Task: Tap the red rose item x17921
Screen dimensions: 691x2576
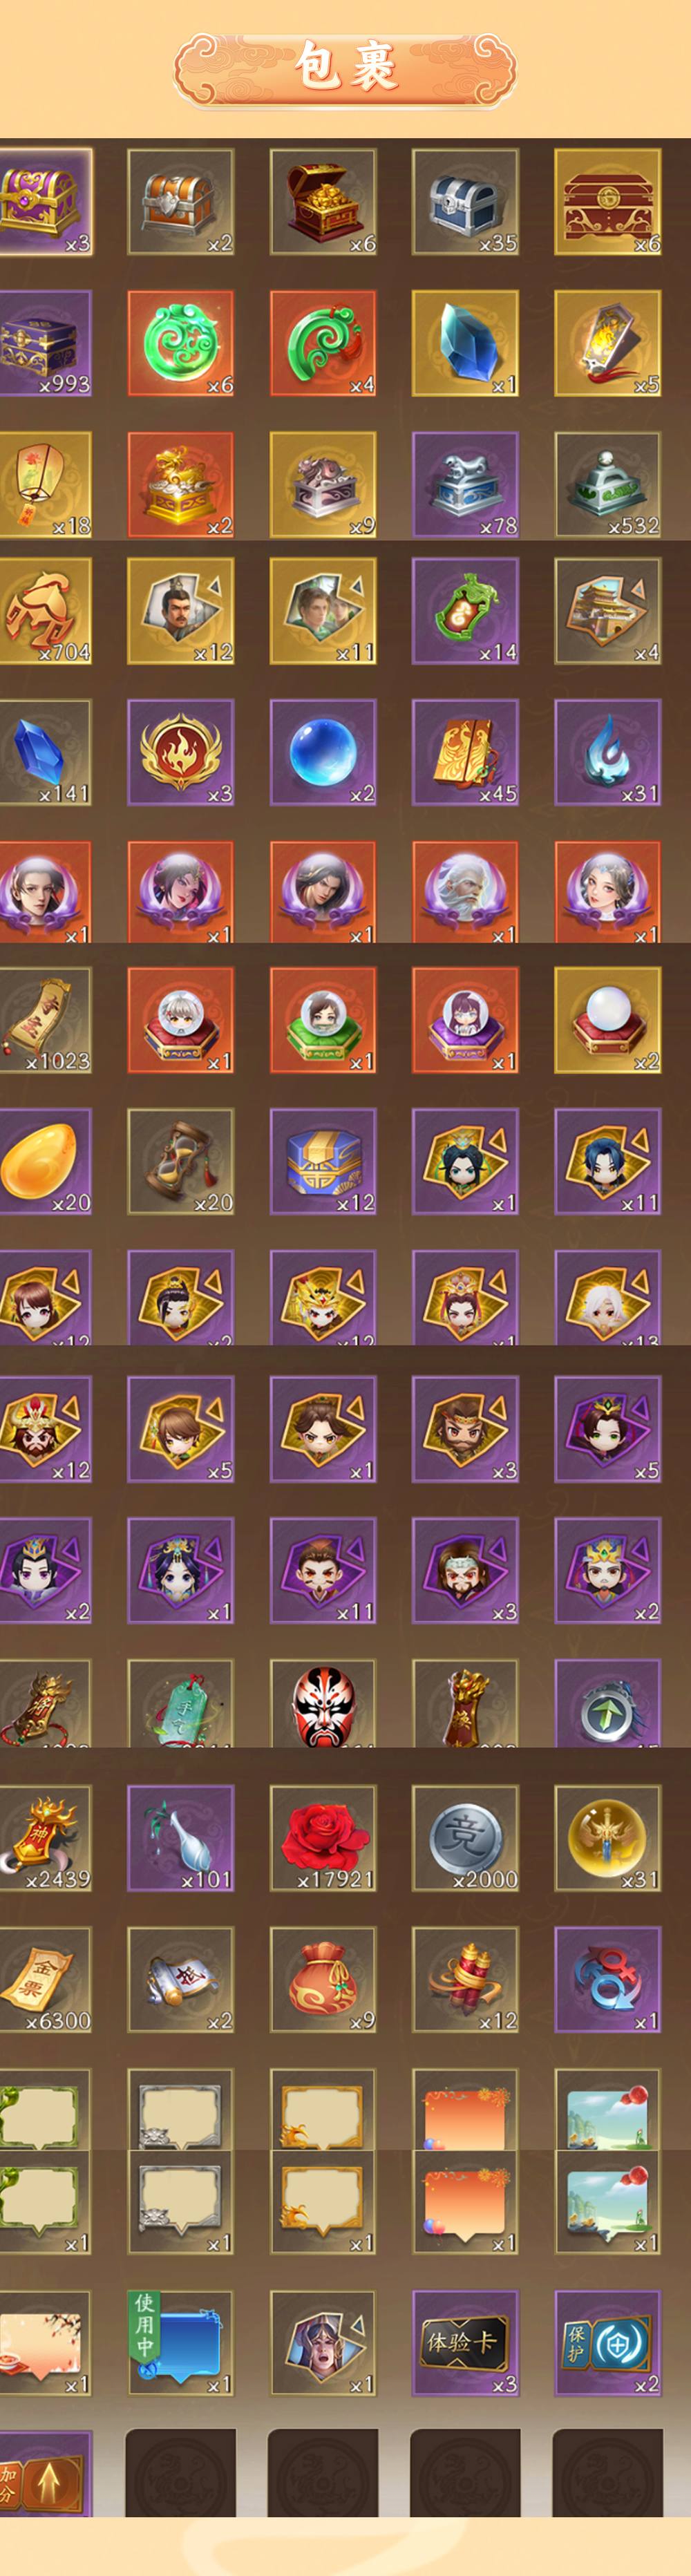Action: (323, 1838)
